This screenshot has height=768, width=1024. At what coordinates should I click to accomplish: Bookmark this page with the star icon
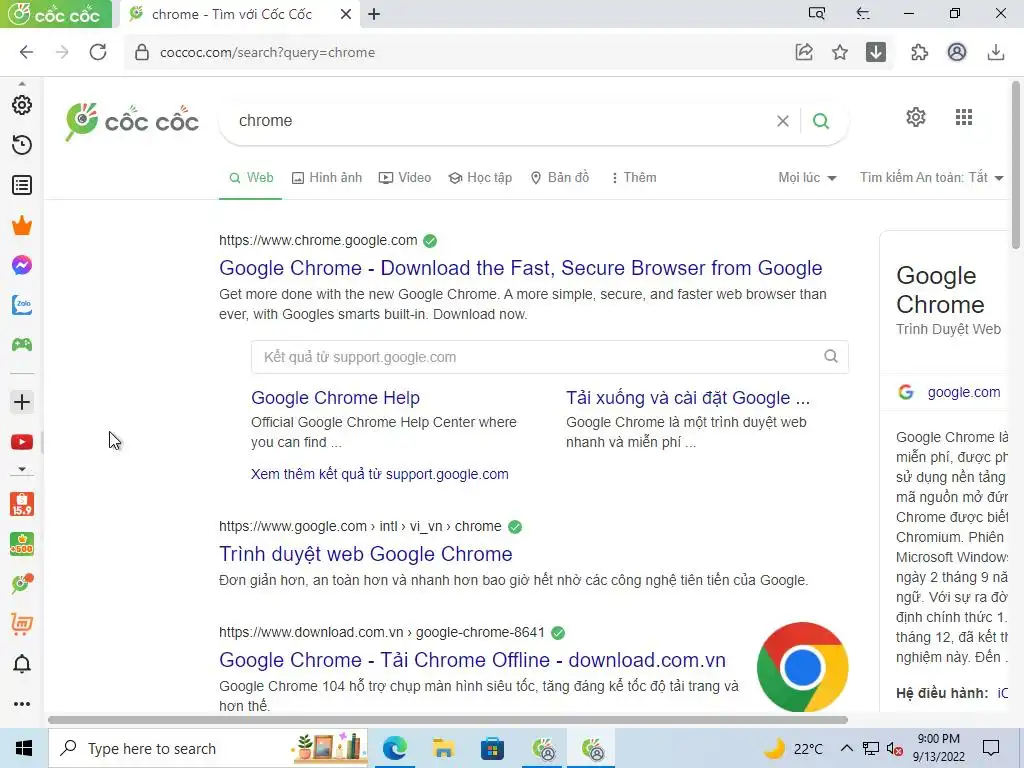pyautogui.click(x=840, y=52)
